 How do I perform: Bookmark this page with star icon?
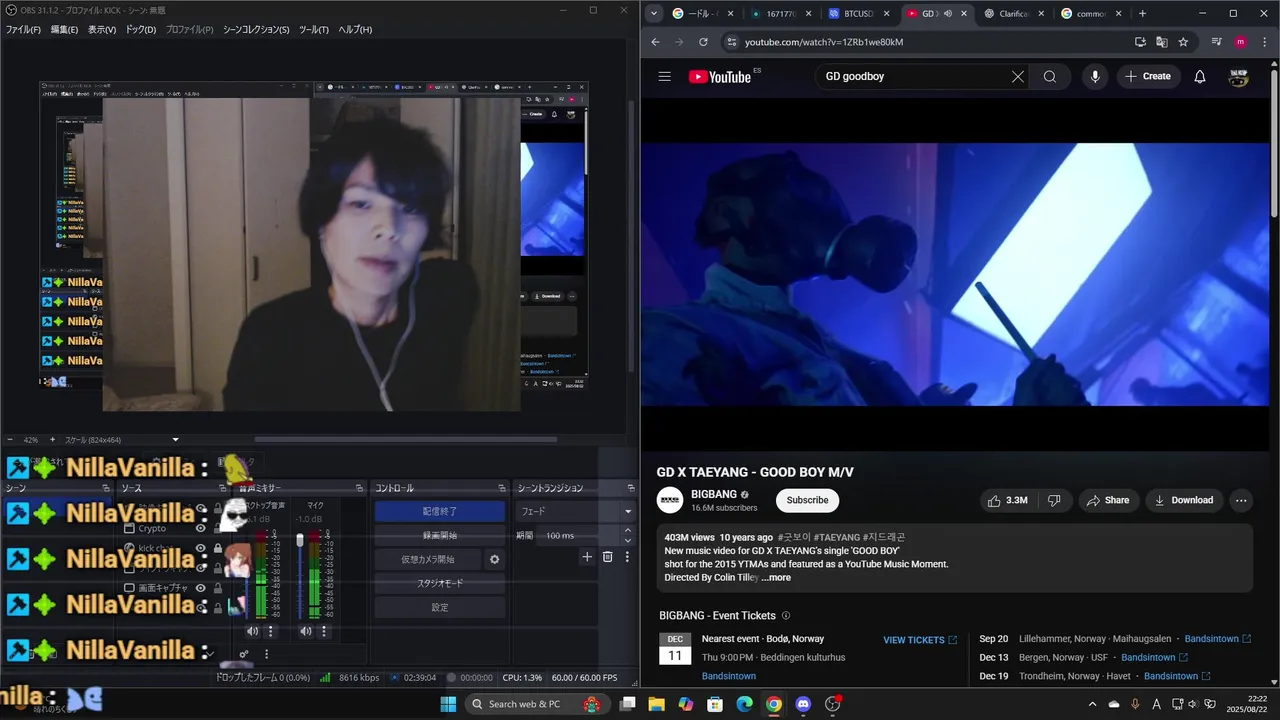(1183, 42)
